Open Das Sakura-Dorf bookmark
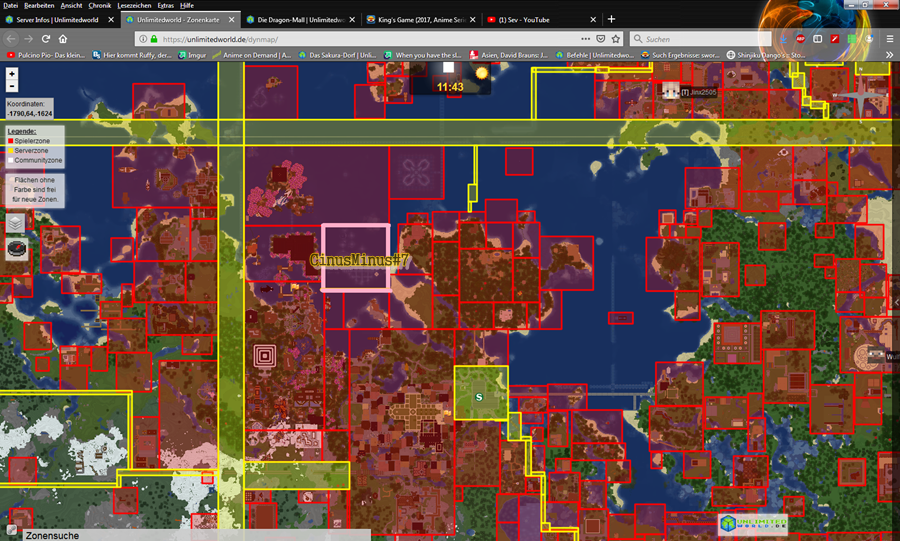 (338, 55)
